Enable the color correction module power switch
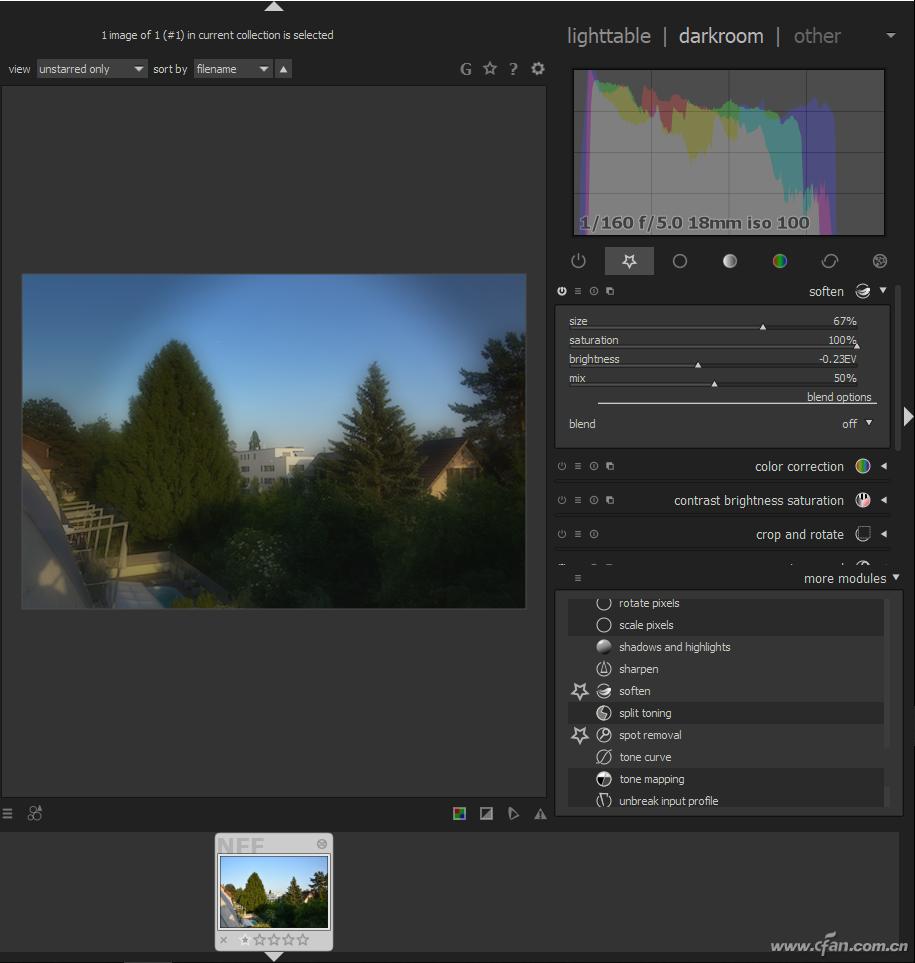Screen dimensions: 915x963 click(562, 466)
